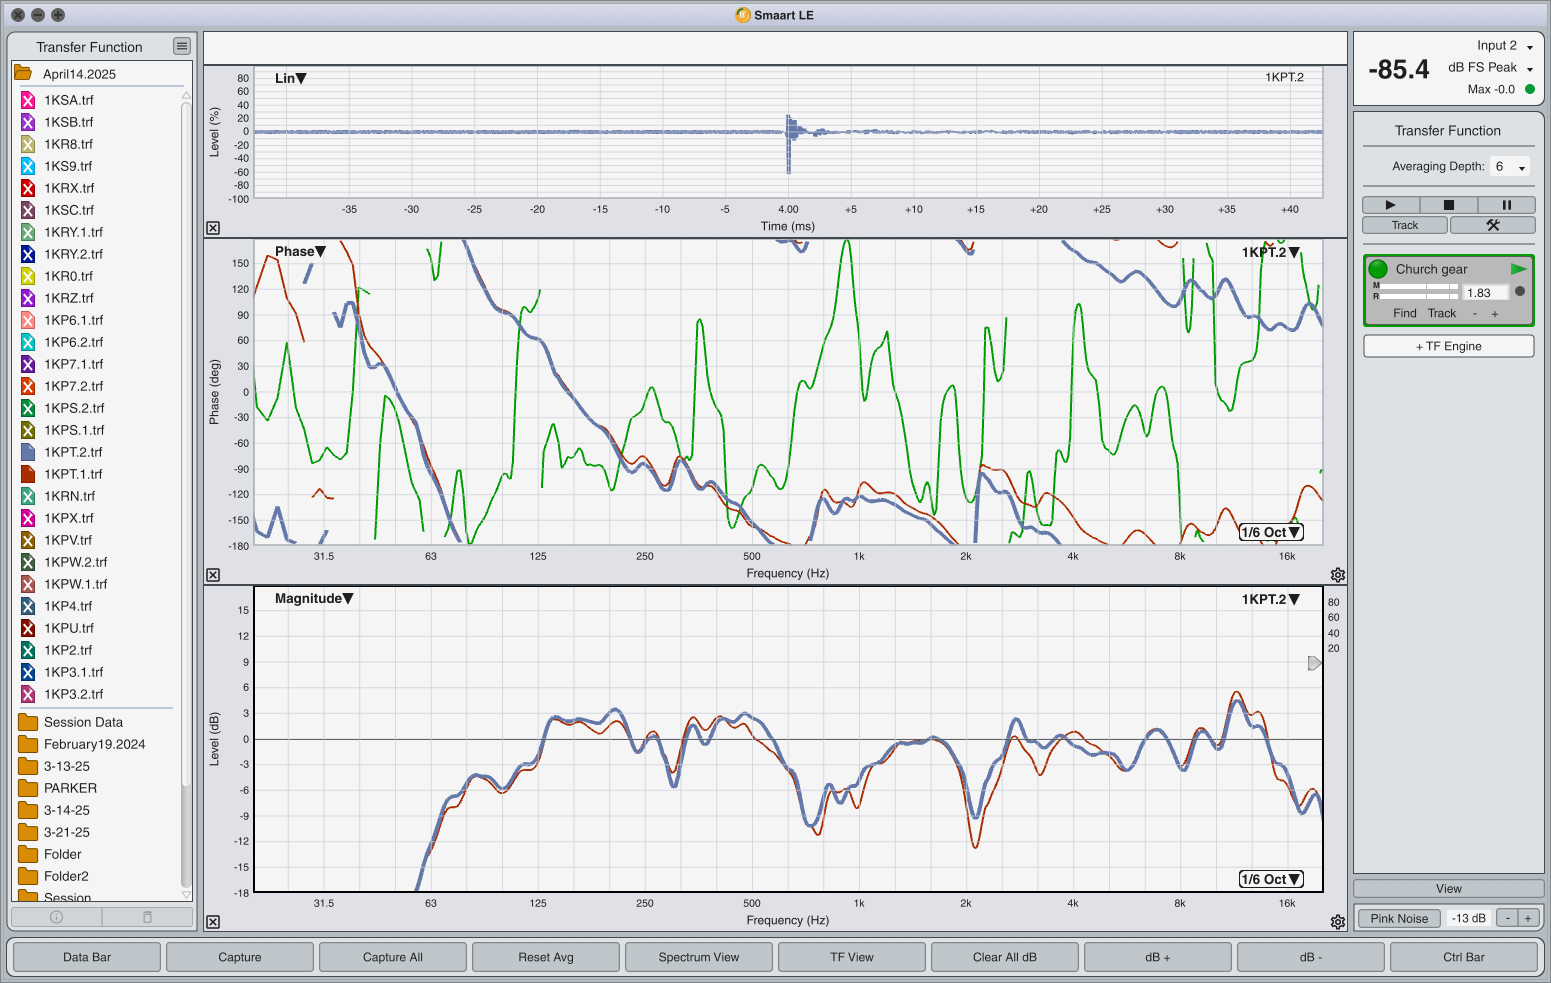Click the delay lock dot beside 1.83
This screenshot has height=983, width=1551.
click(x=1520, y=292)
